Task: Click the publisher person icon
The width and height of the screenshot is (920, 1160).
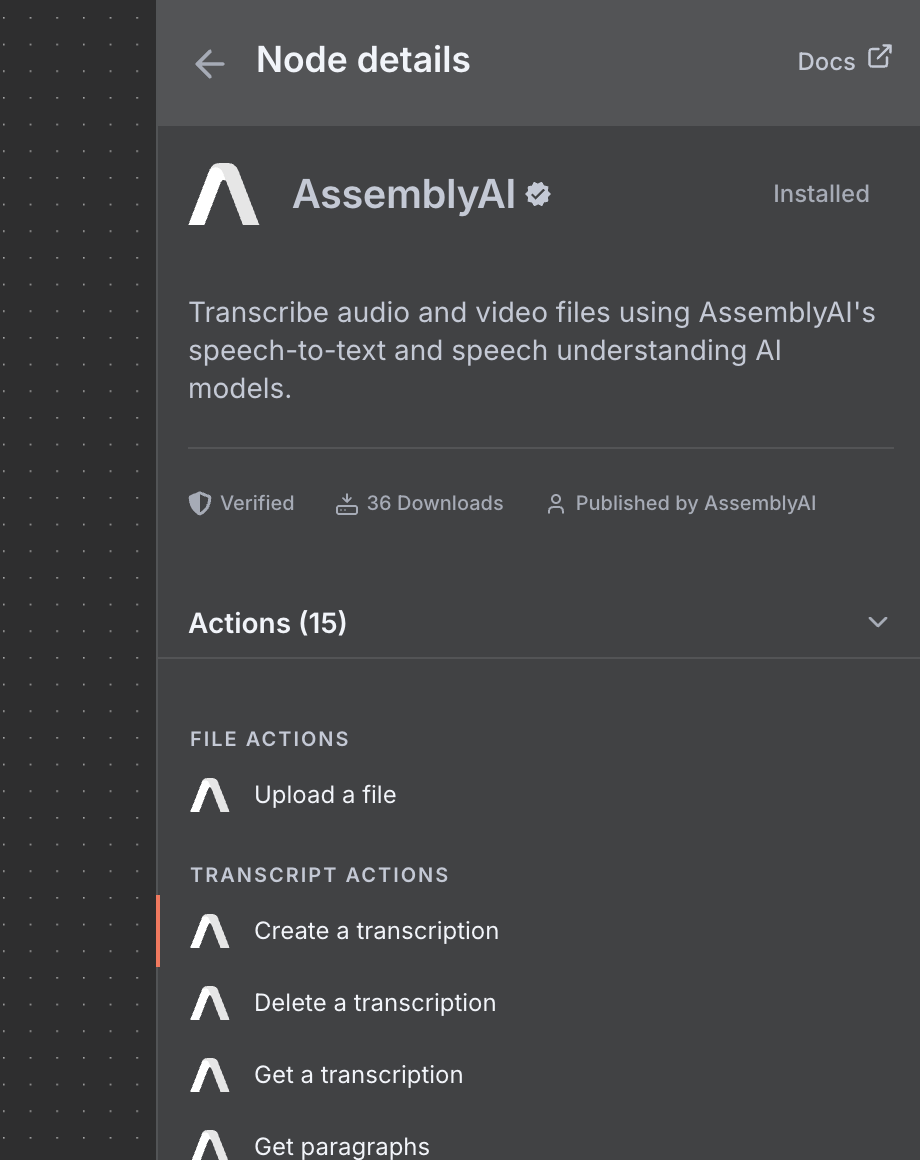Action: 555,504
